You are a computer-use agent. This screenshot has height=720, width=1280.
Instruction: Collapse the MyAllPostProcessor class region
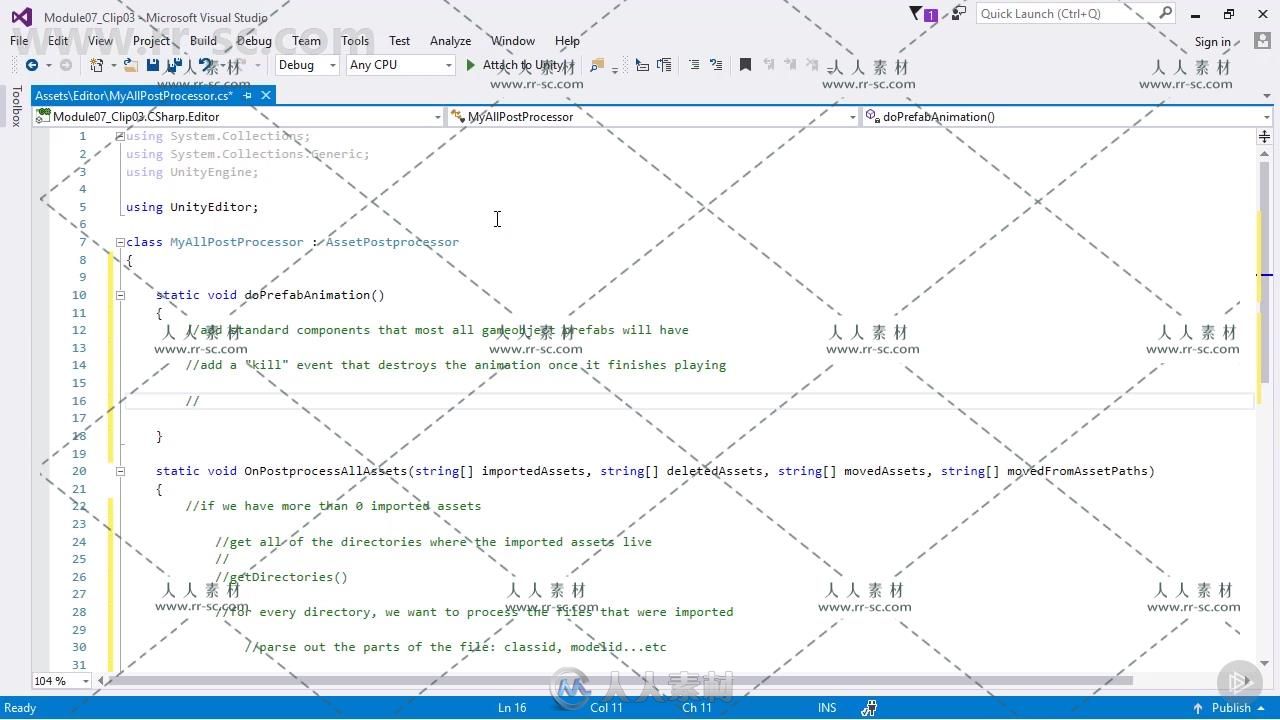(120, 242)
